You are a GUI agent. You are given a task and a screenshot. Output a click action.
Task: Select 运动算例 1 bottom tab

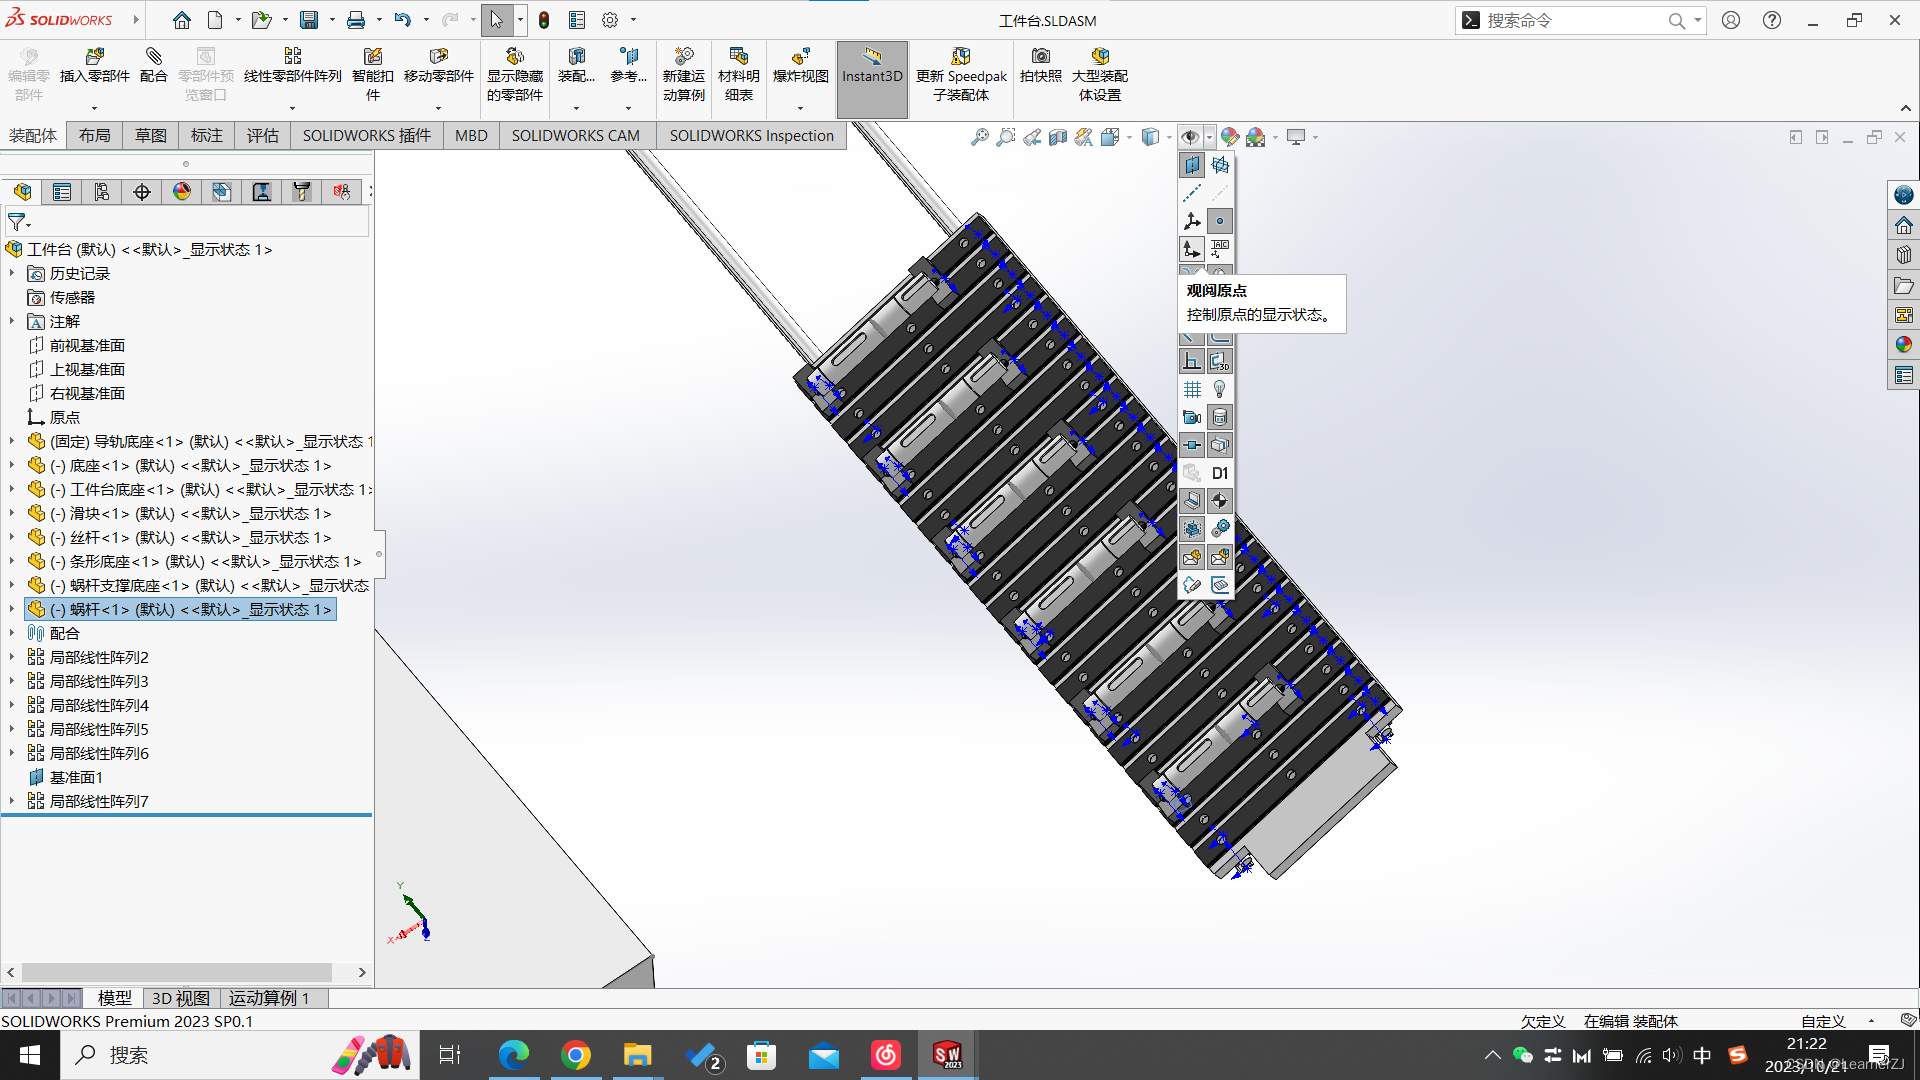269,998
